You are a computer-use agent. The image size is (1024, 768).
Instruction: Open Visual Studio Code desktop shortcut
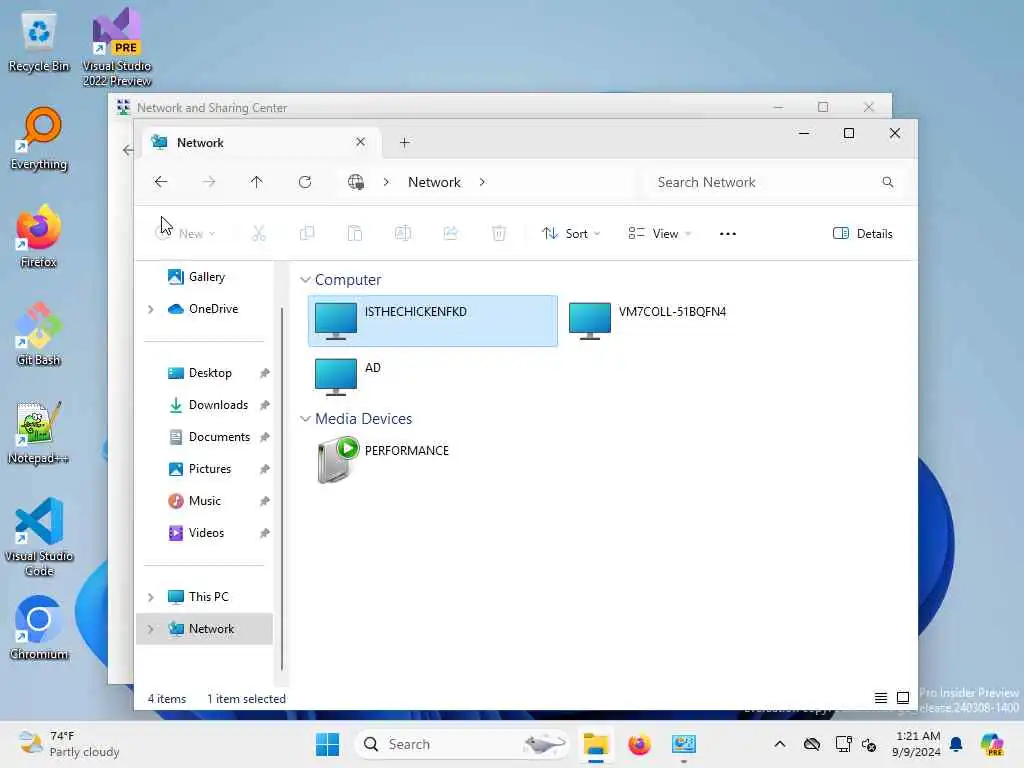coord(39,537)
